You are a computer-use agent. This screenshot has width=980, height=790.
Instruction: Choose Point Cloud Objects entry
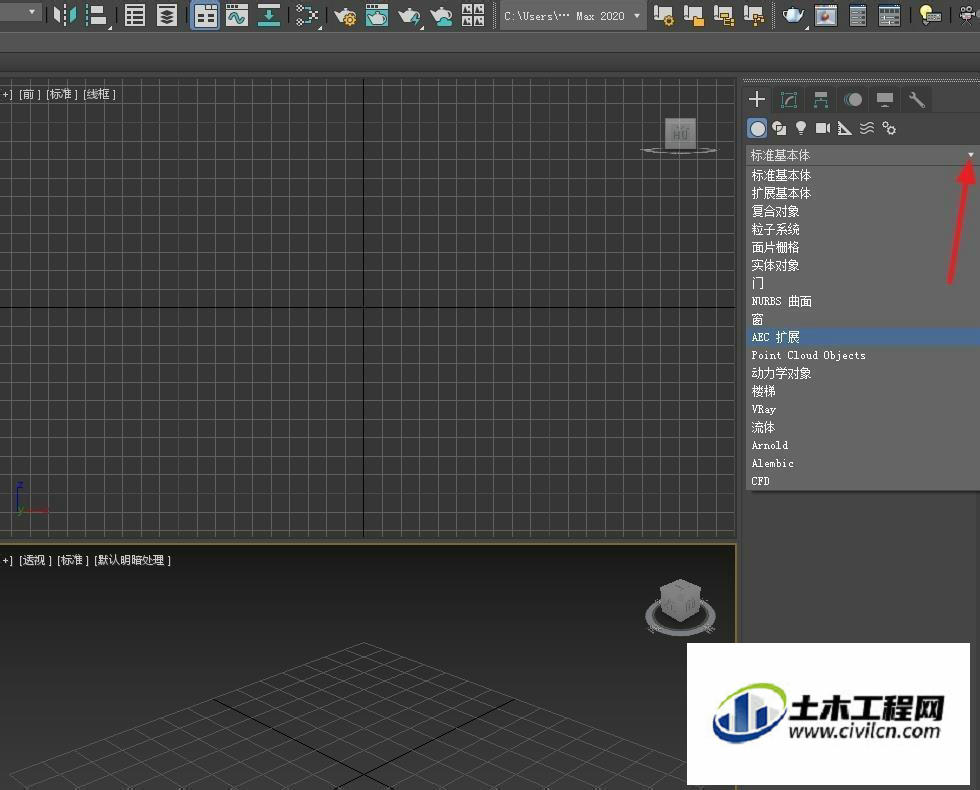pos(862,355)
